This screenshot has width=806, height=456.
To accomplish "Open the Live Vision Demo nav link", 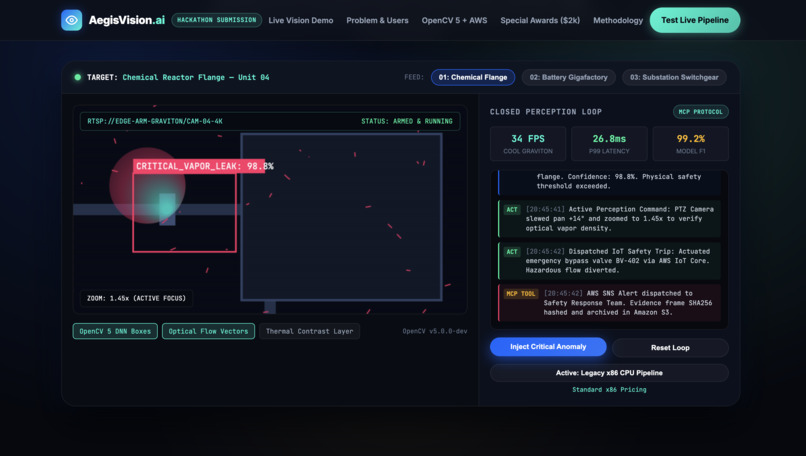I will coord(301,21).
